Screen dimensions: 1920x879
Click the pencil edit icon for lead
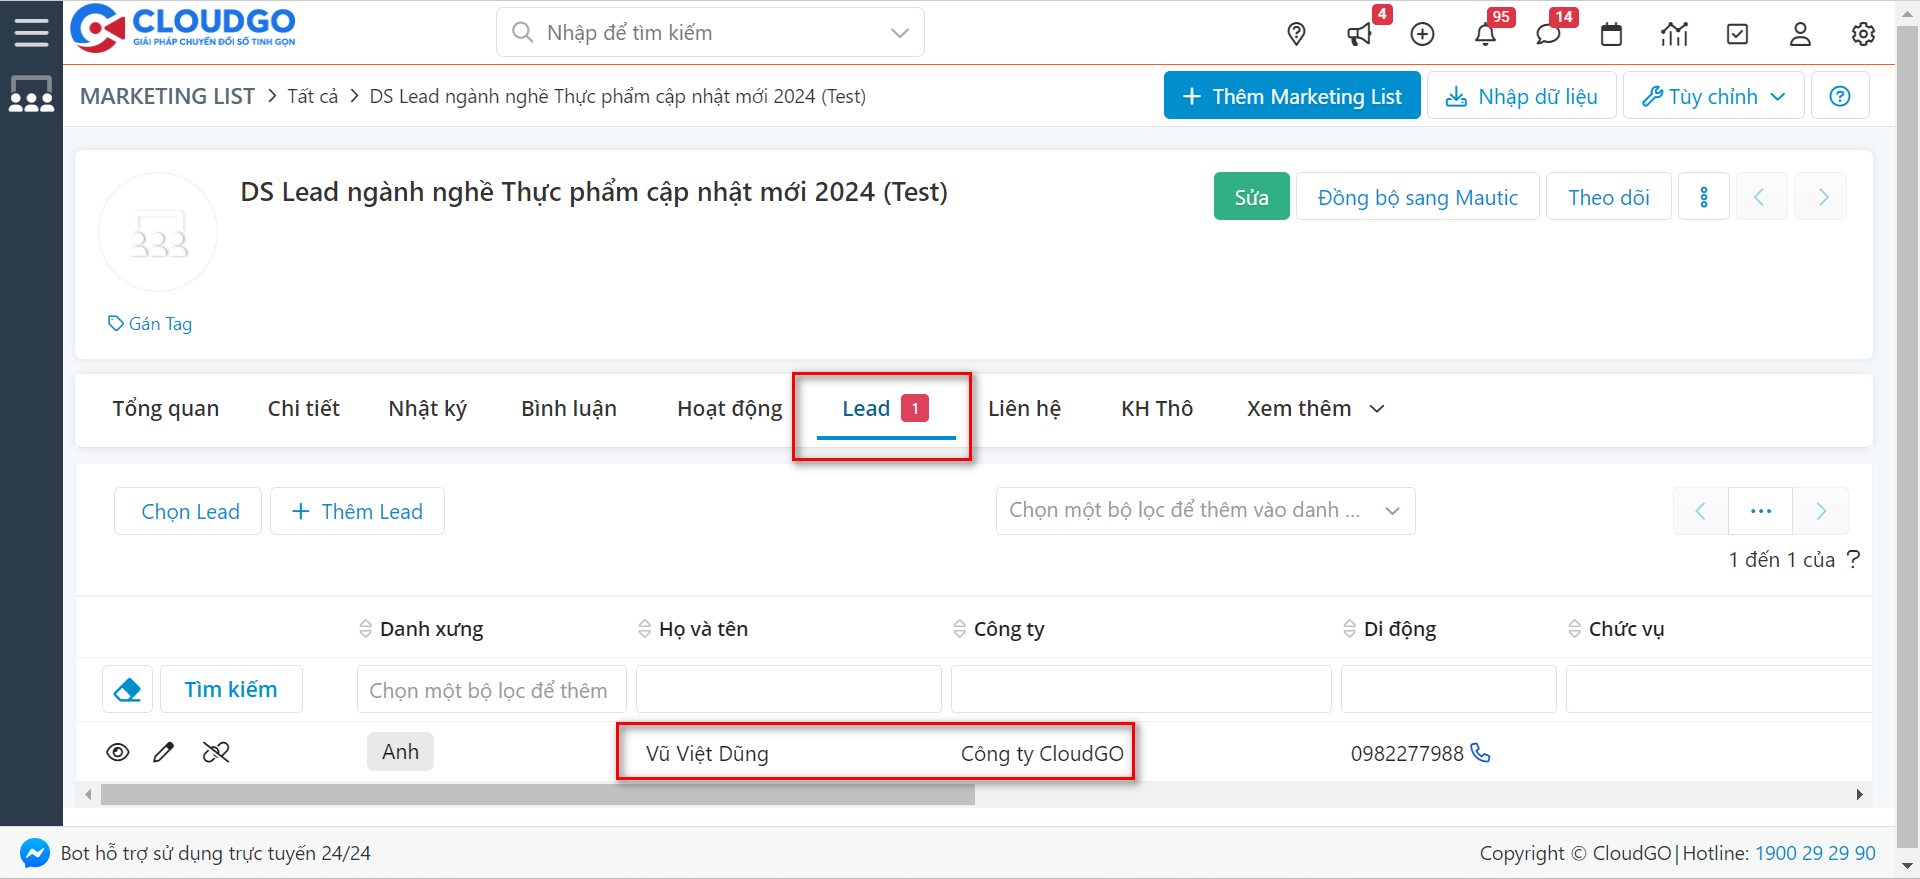click(x=164, y=752)
